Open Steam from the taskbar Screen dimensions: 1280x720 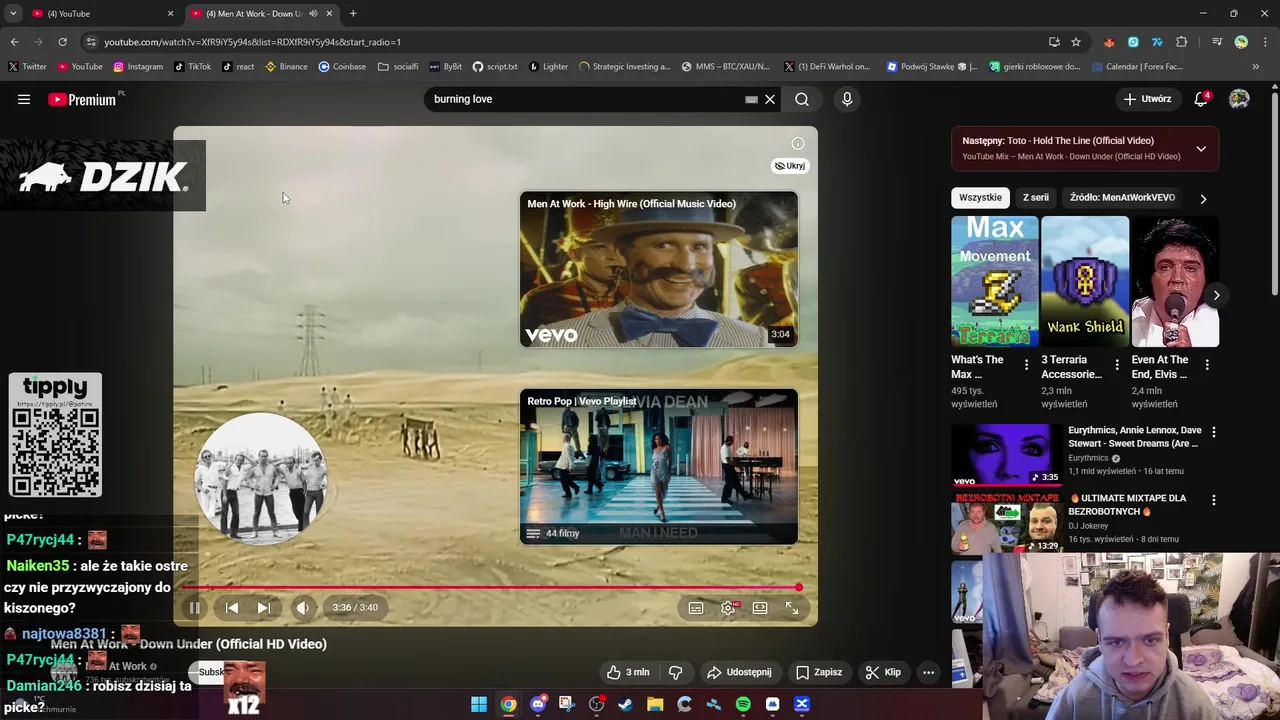click(x=626, y=704)
